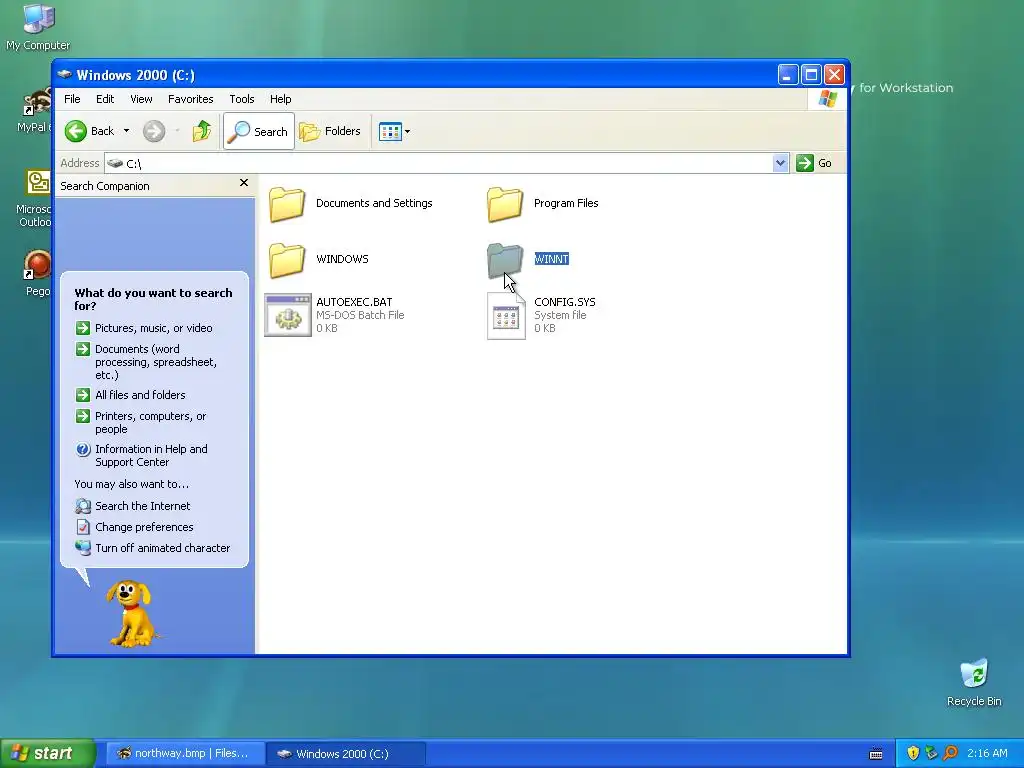Viewport: 1024px width, 768px height.
Task: Open the Edit menu
Action: [x=105, y=99]
